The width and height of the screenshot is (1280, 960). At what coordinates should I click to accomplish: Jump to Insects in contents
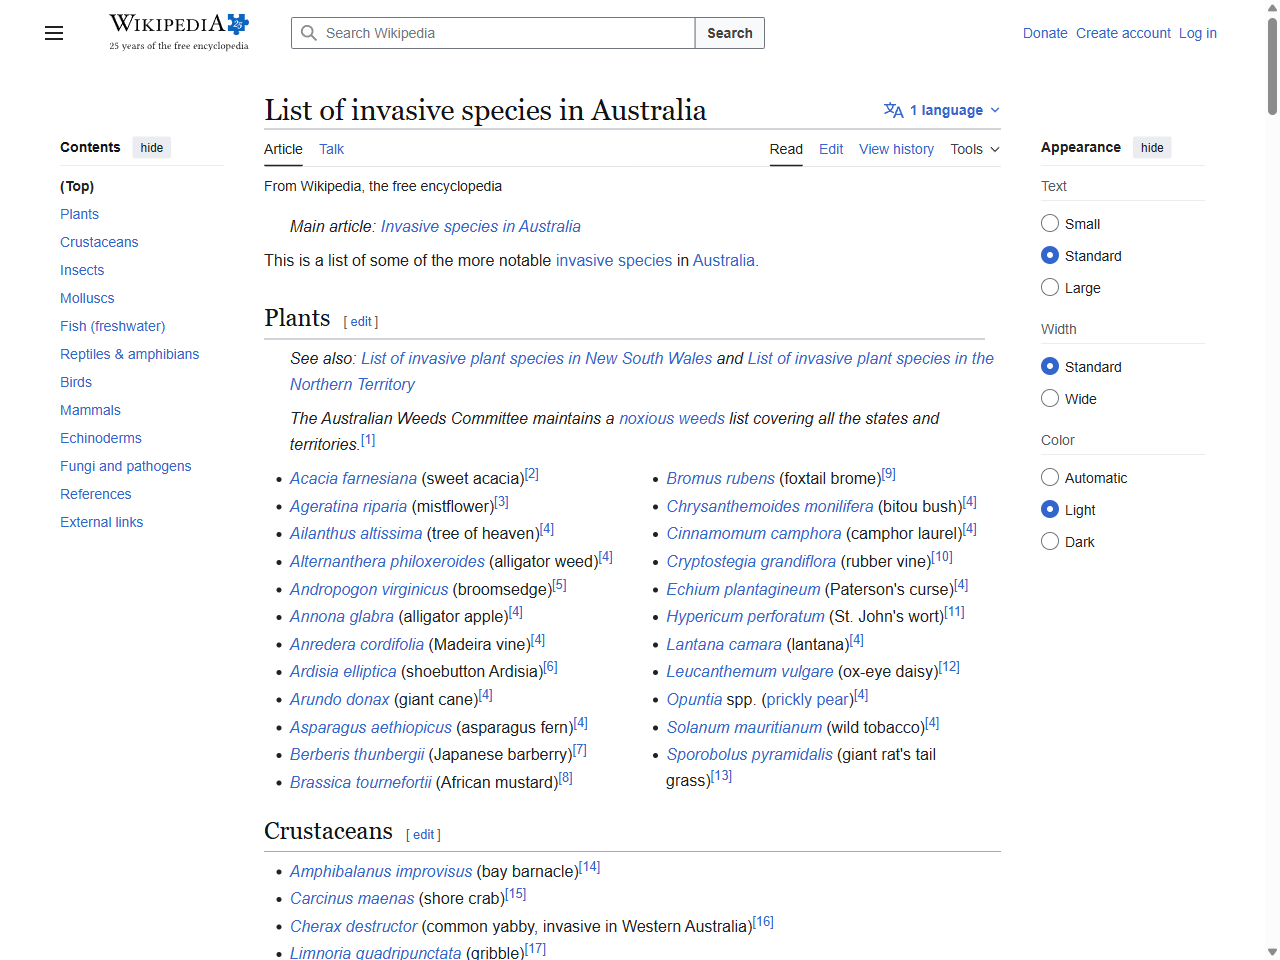pyautogui.click(x=82, y=270)
